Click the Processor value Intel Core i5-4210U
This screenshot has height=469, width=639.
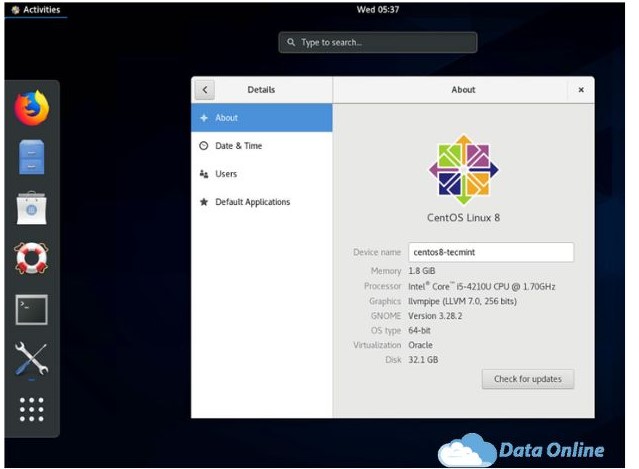(482, 286)
